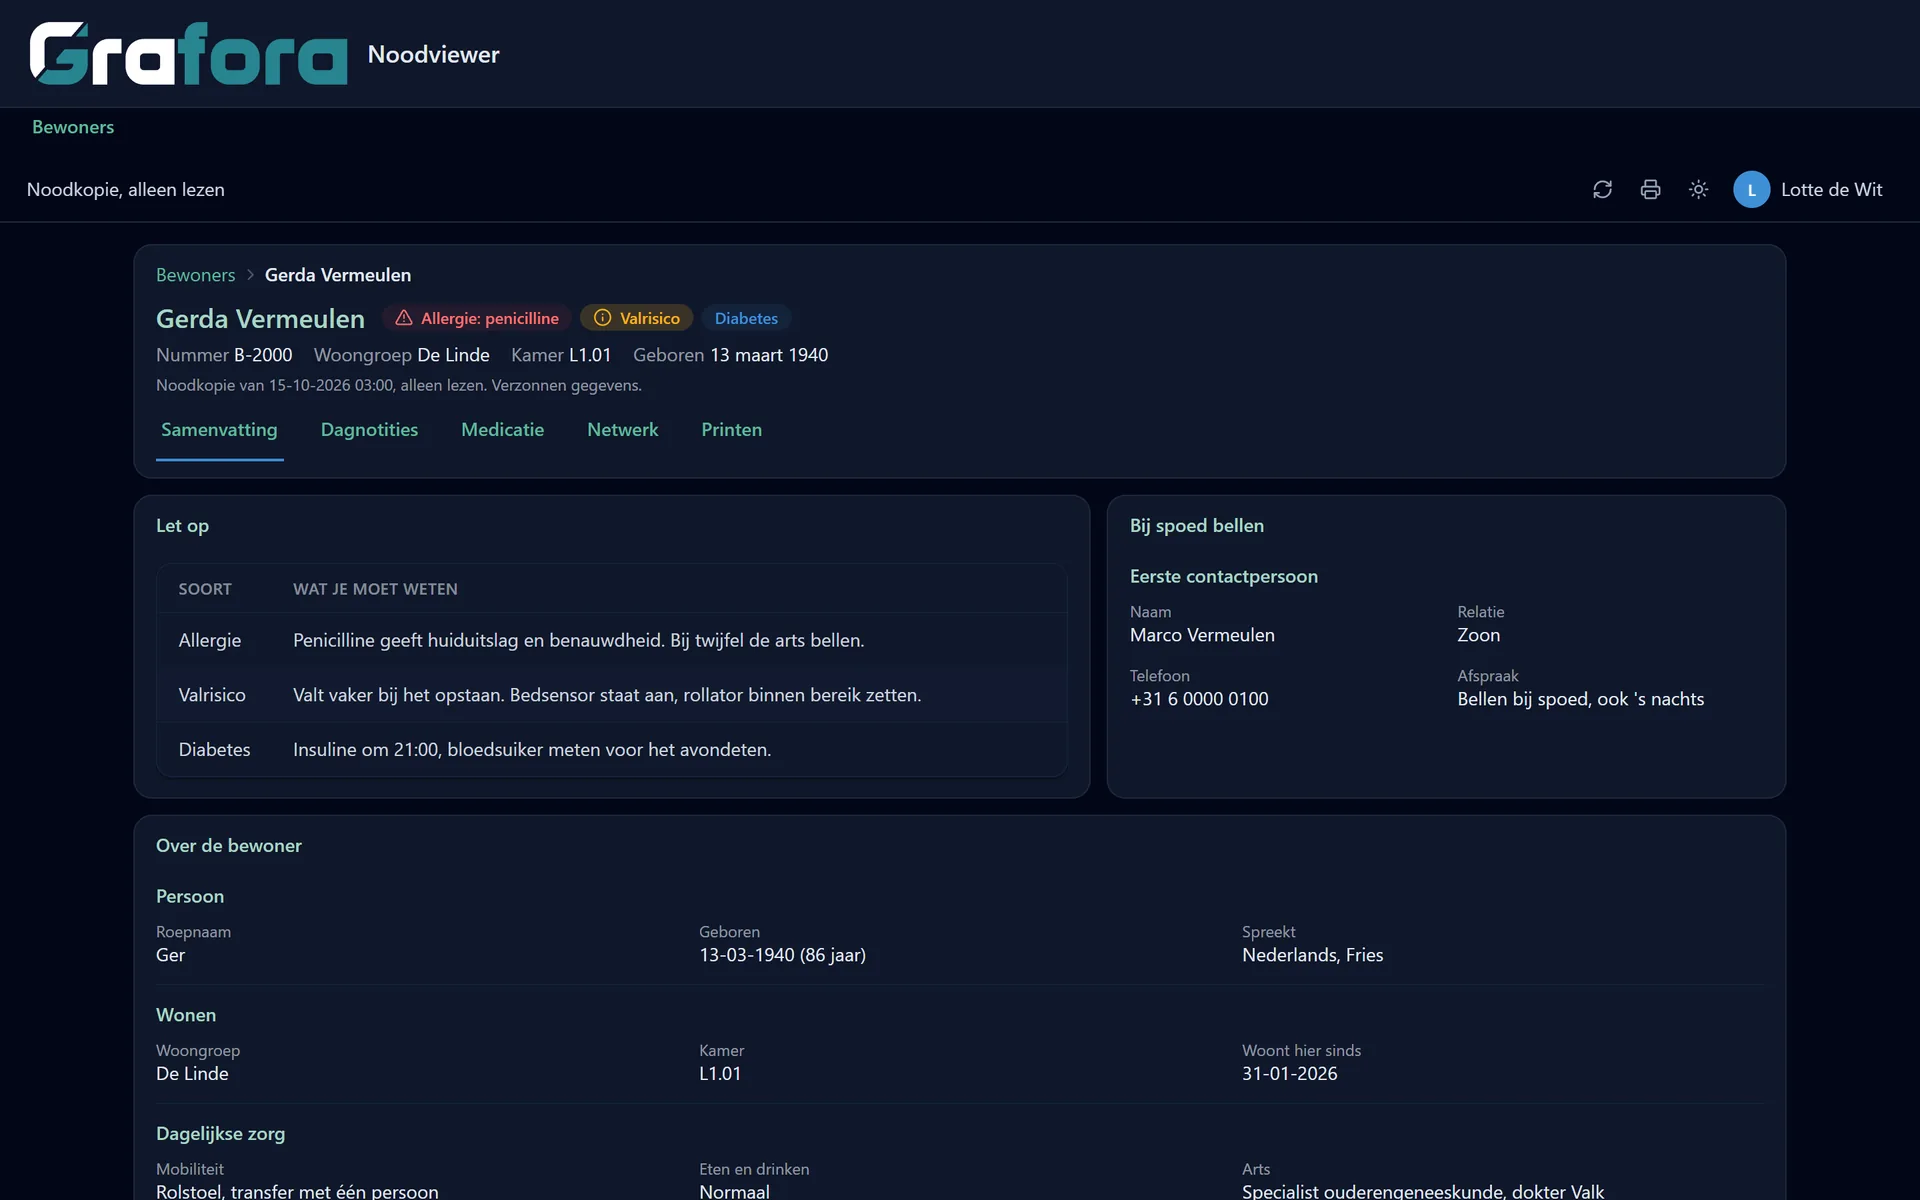Click the Eerste contactpersoon heading
The height and width of the screenshot is (1200, 1920).
click(x=1224, y=576)
